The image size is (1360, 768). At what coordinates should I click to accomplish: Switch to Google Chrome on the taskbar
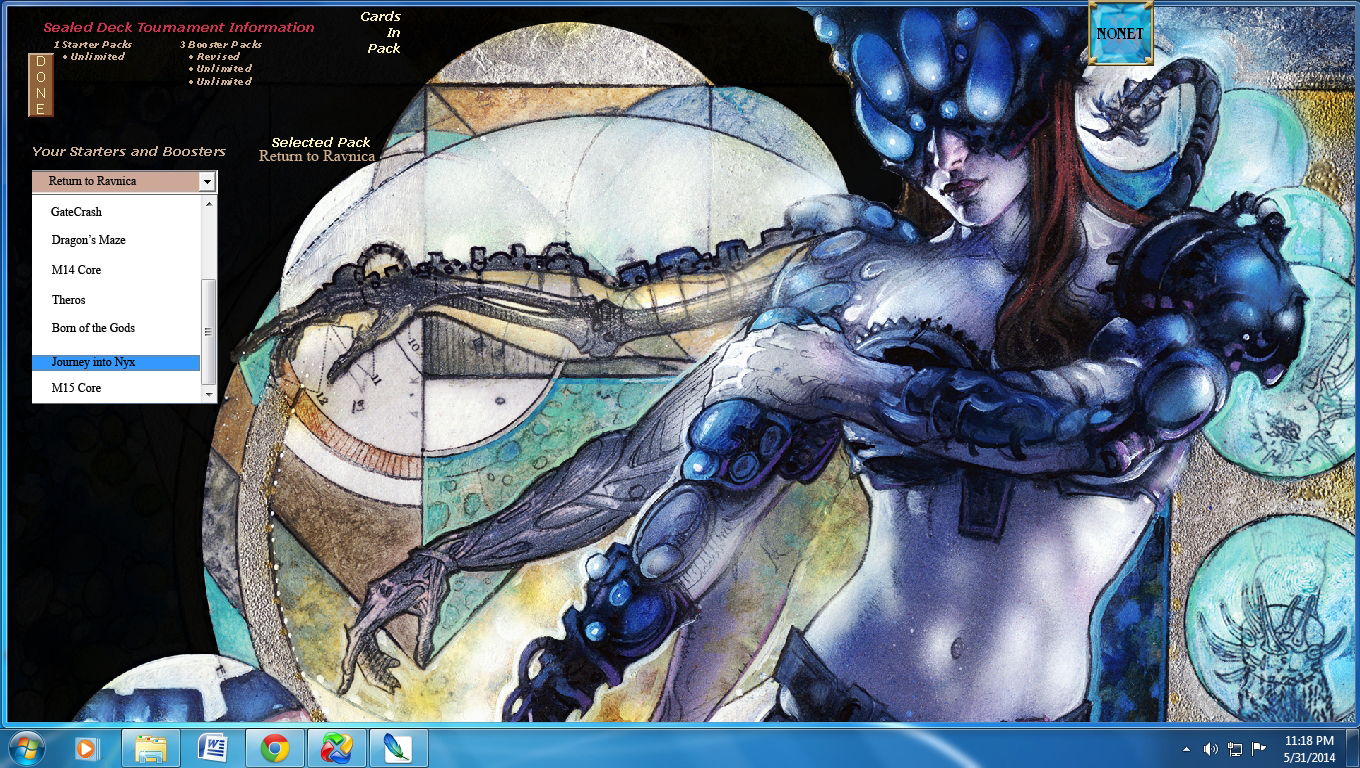pyautogui.click(x=275, y=747)
